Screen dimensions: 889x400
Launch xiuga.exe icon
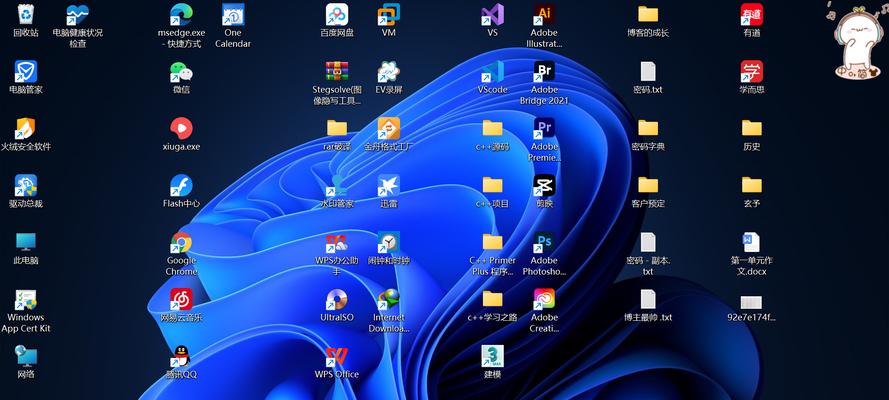click(181, 129)
